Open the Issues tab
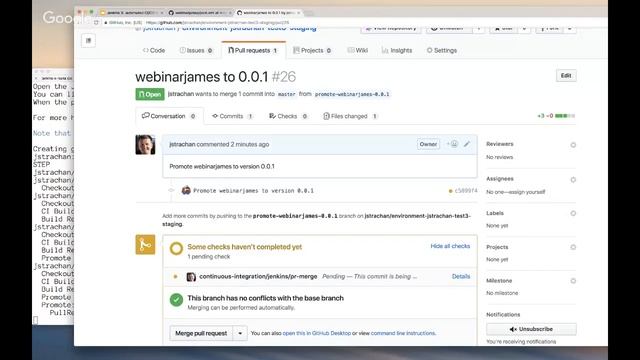 [x=196, y=50]
